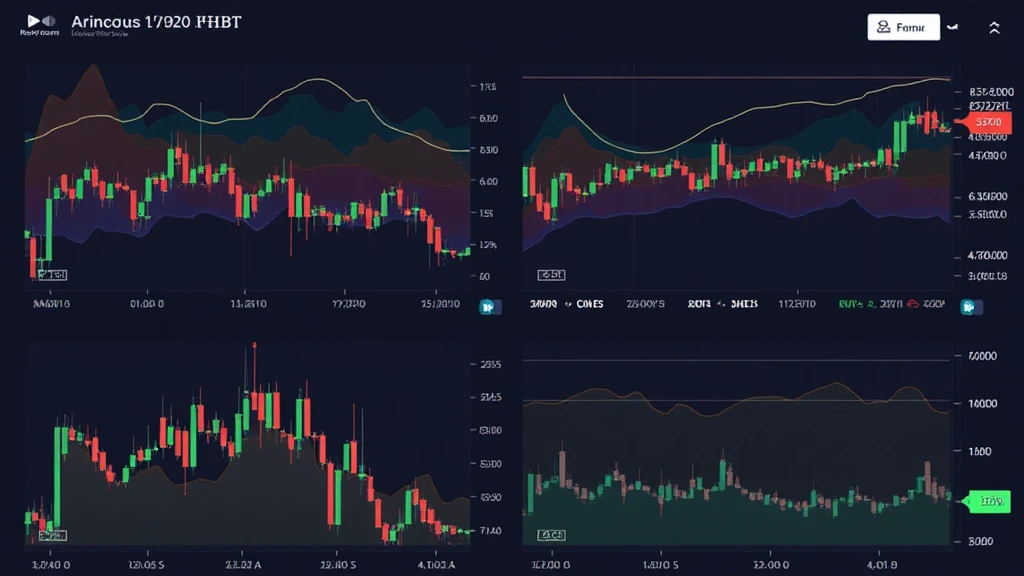Click the double-chevron expander in the top-right corner
The image size is (1024, 576).
coord(995,27)
